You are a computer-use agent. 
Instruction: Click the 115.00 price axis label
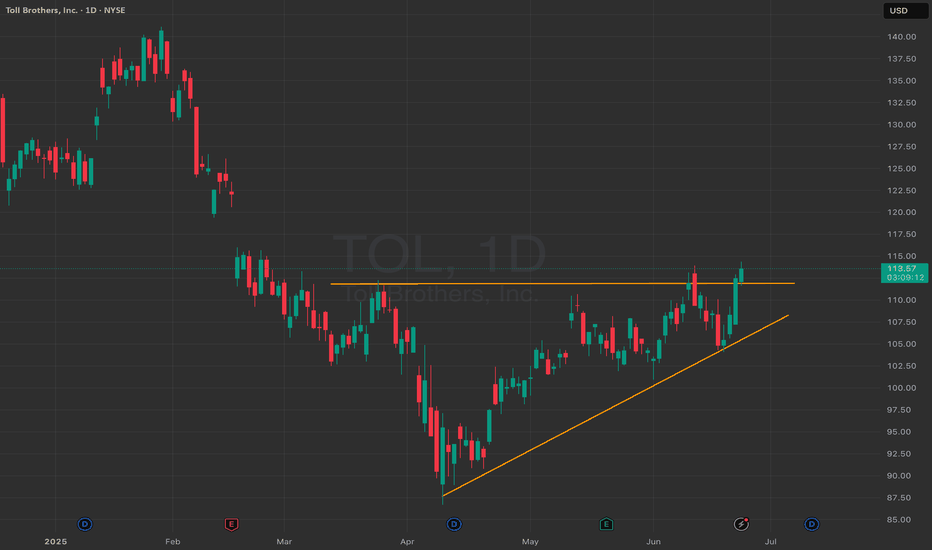[x=901, y=256]
